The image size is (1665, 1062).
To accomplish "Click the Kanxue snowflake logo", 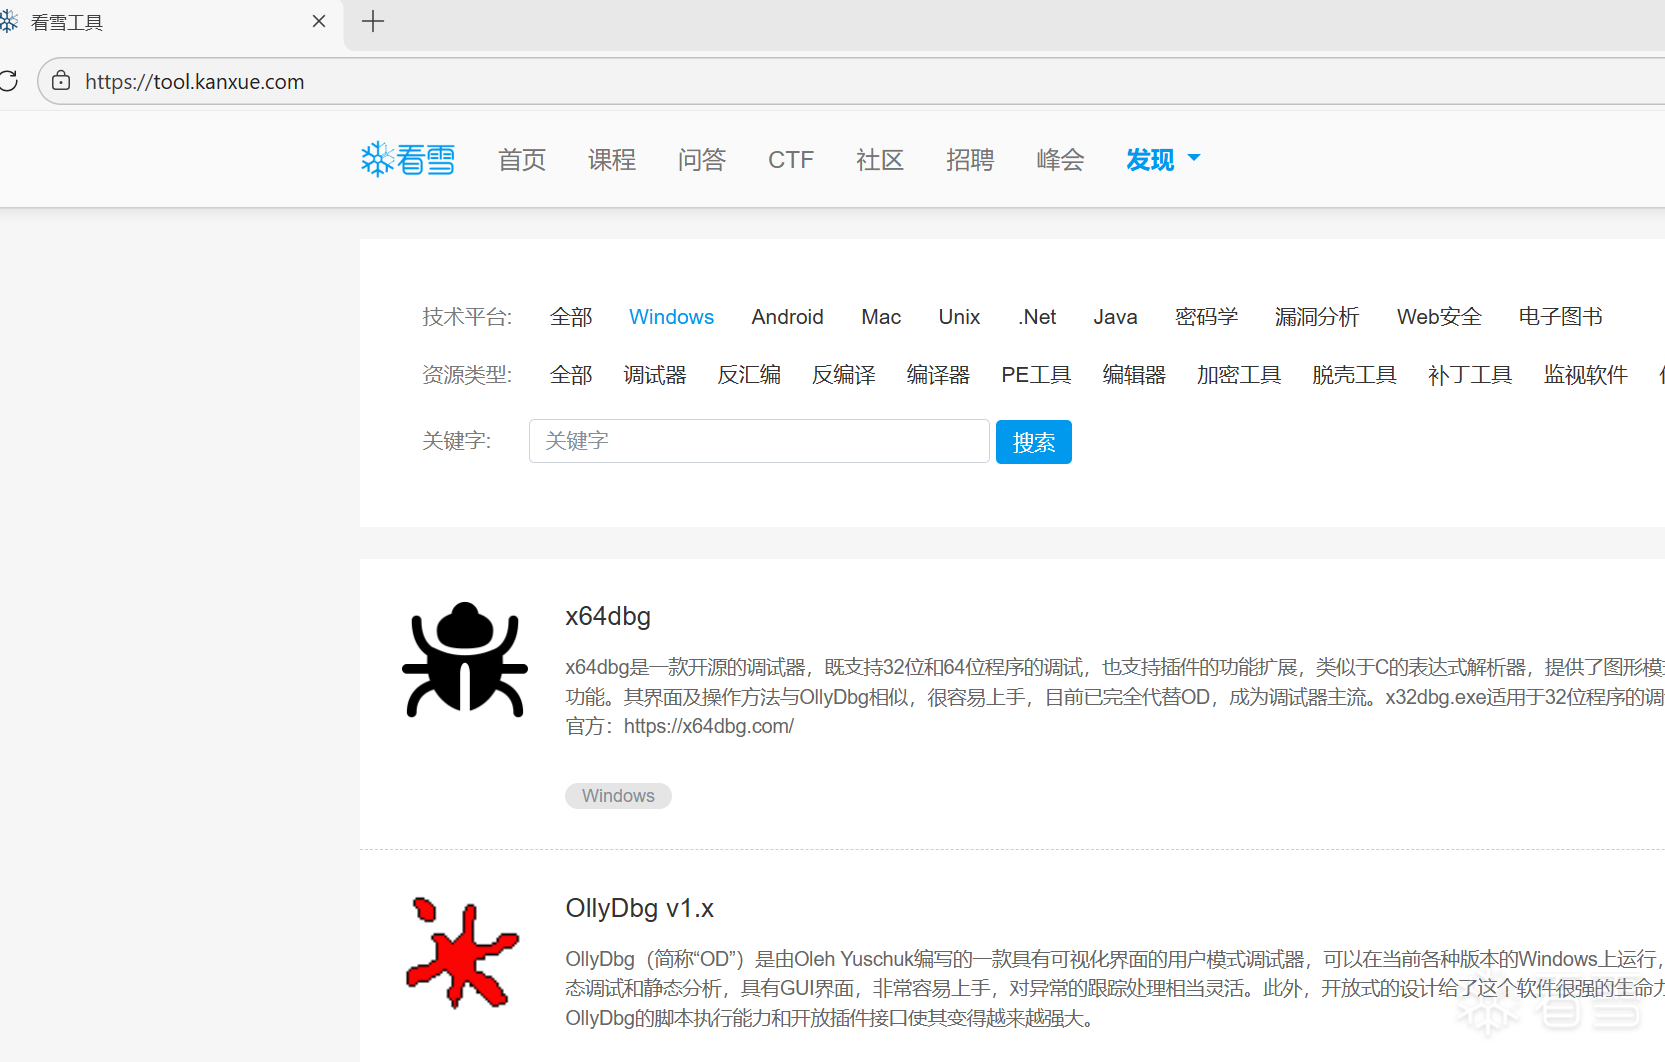I will click(408, 159).
